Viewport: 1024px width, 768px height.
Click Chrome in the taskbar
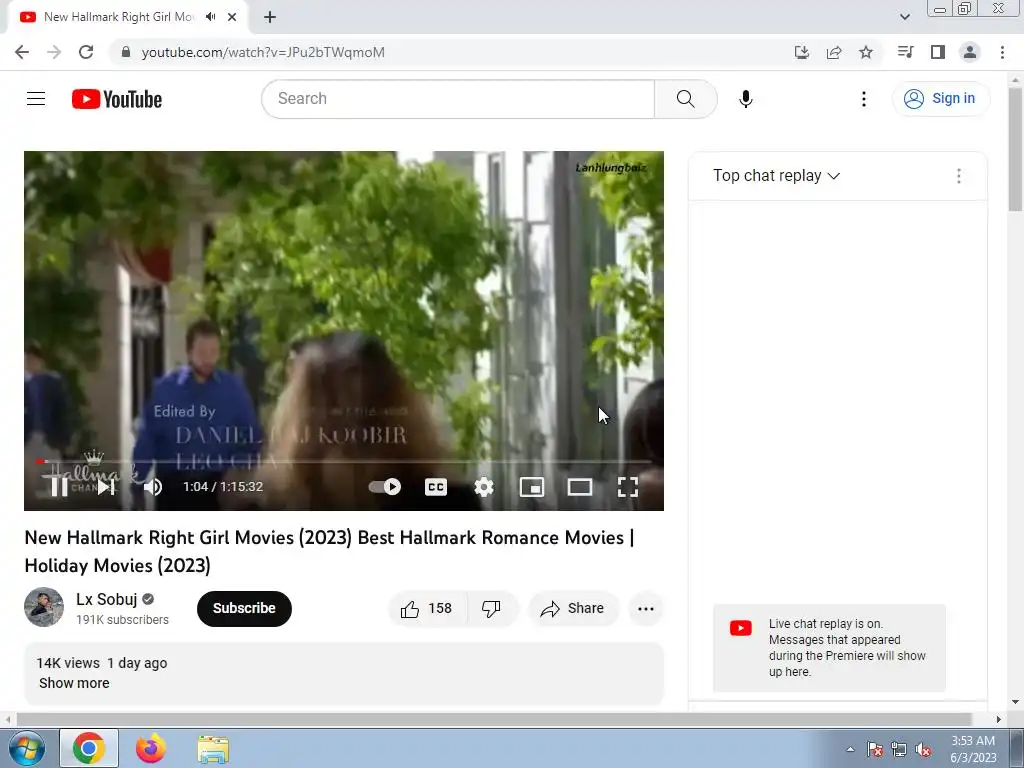pos(89,748)
